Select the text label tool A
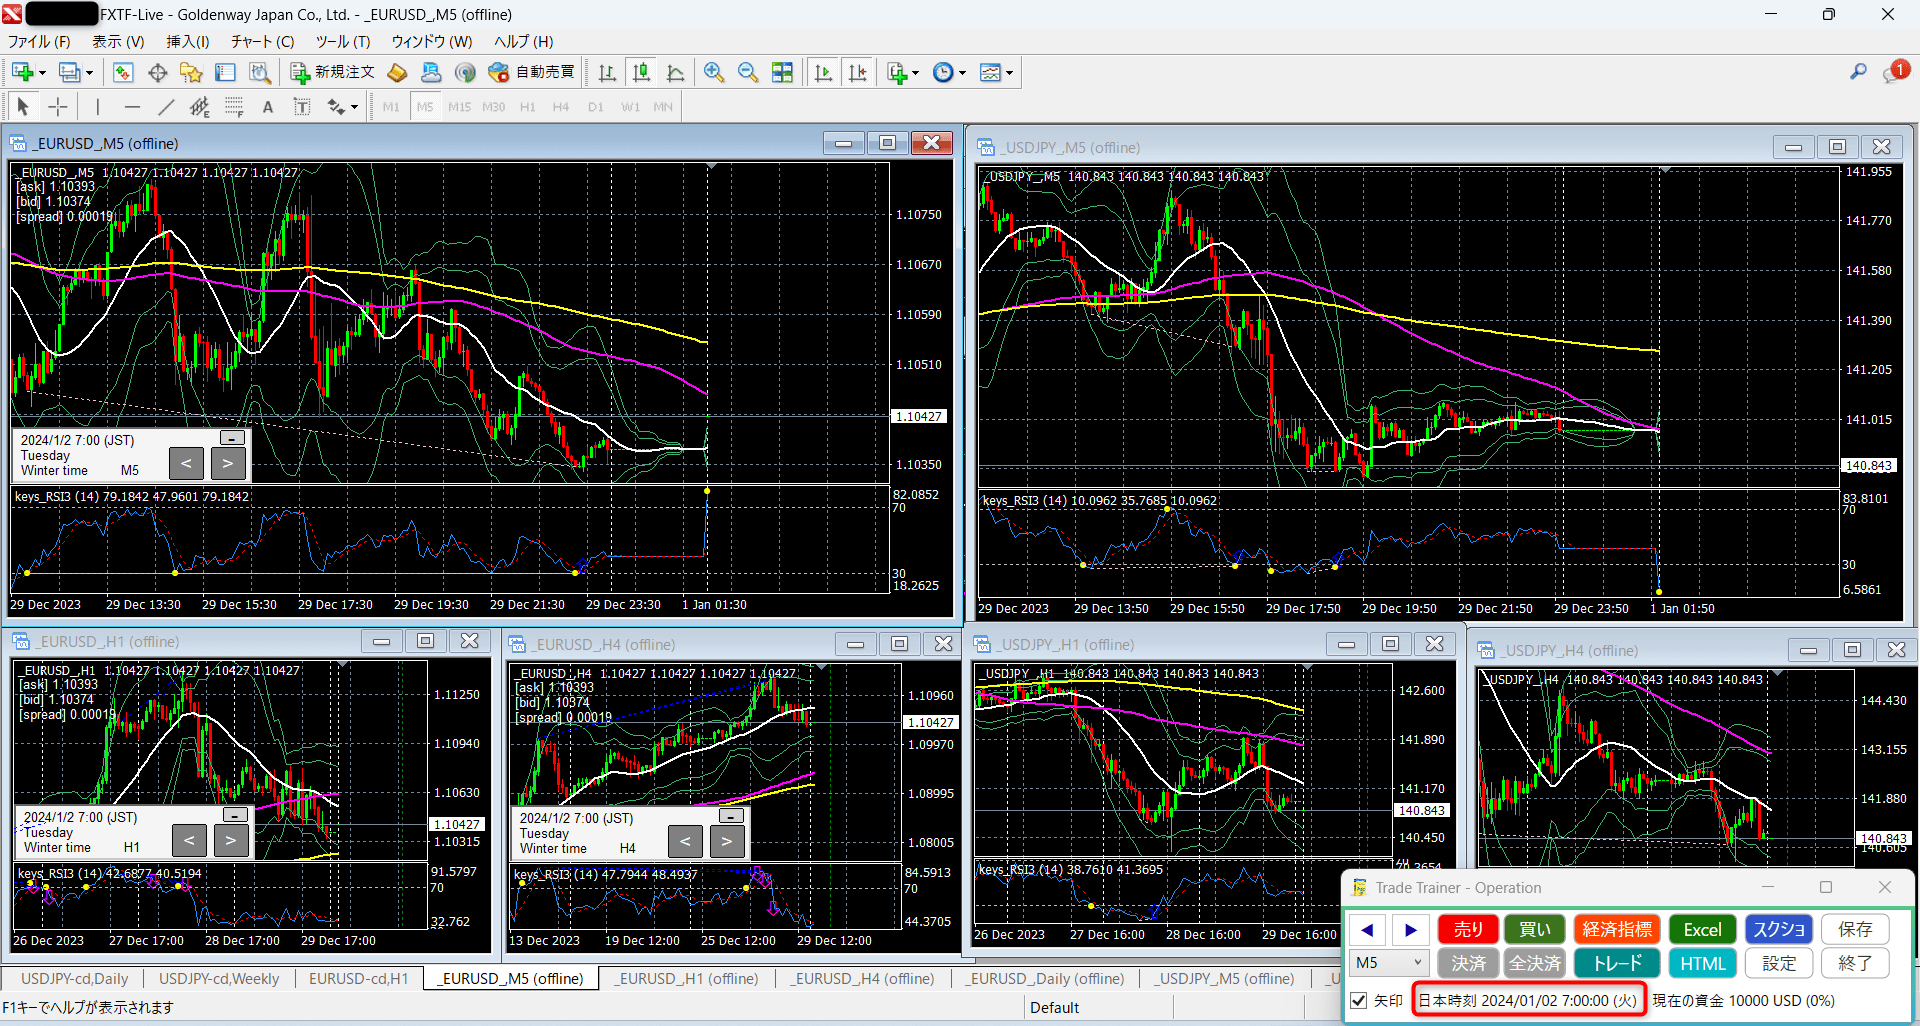 tap(268, 106)
